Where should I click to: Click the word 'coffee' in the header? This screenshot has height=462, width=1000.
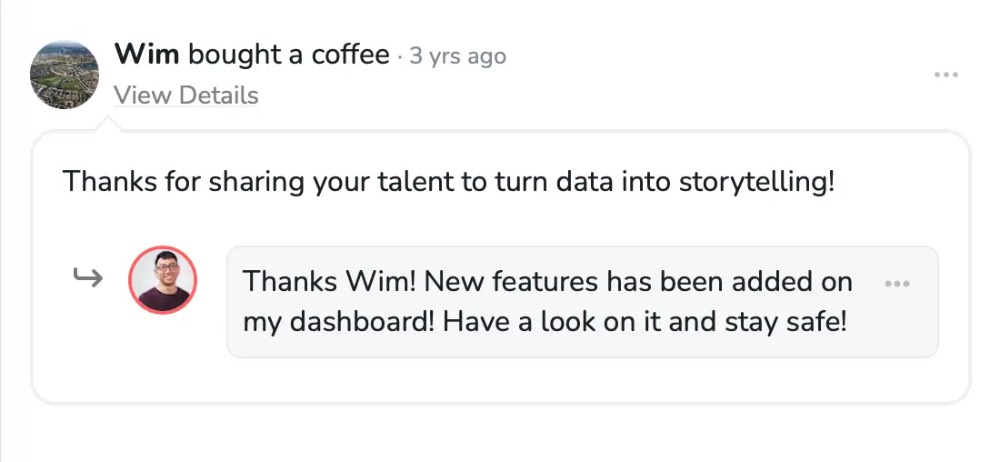350,54
